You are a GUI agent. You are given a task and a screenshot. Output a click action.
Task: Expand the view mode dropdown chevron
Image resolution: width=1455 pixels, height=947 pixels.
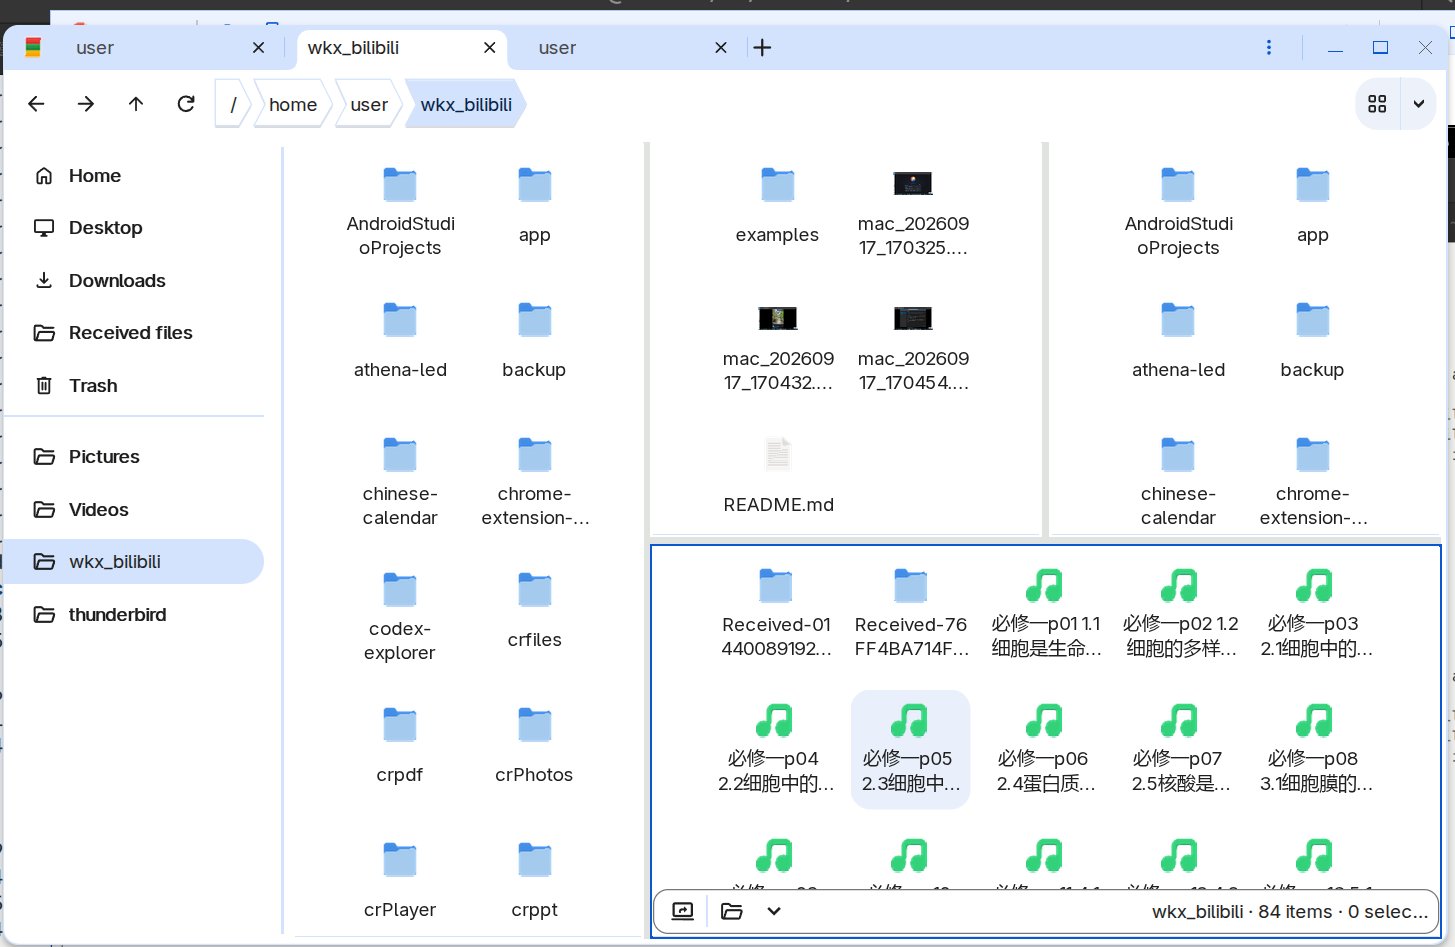tap(1418, 104)
